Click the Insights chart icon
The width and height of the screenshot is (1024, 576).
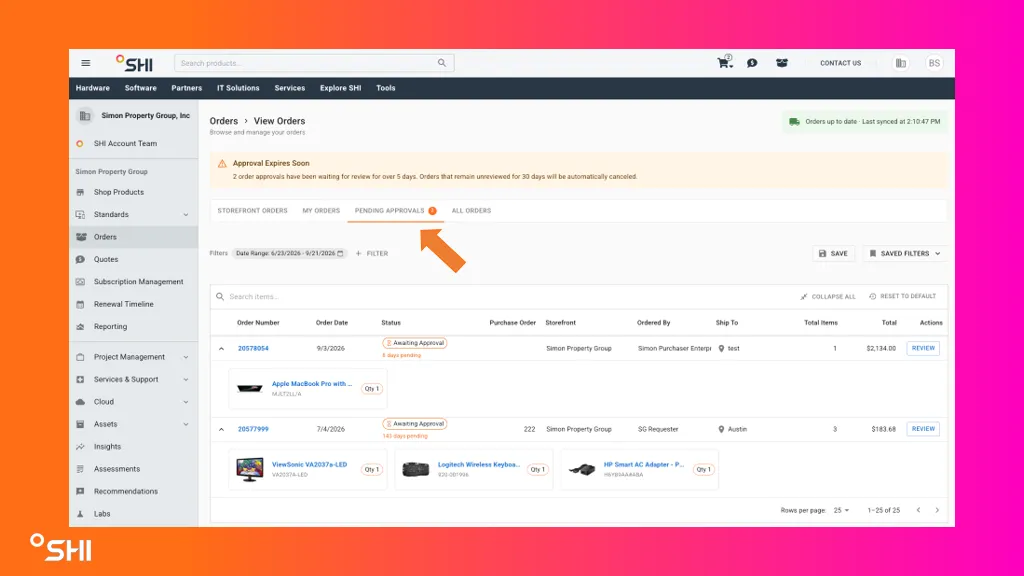click(80, 447)
